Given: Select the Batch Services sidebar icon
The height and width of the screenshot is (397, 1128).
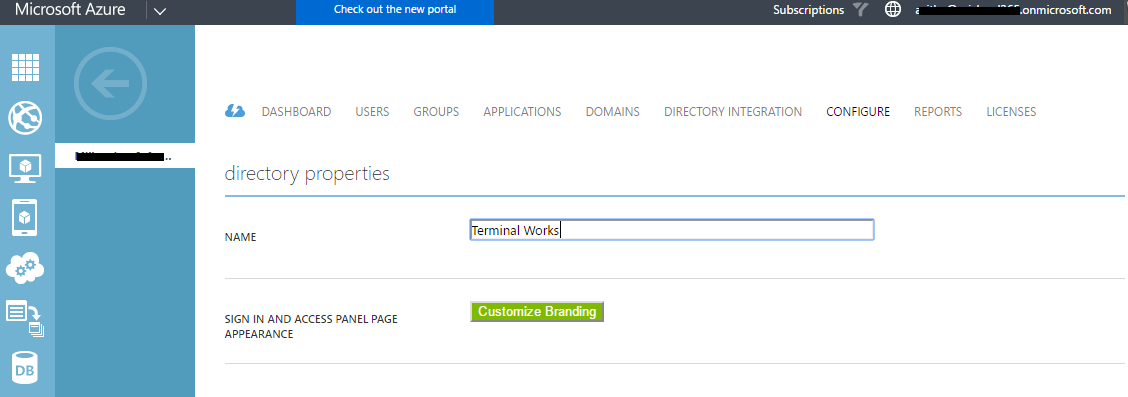Looking at the screenshot, I should tap(25, 318).
